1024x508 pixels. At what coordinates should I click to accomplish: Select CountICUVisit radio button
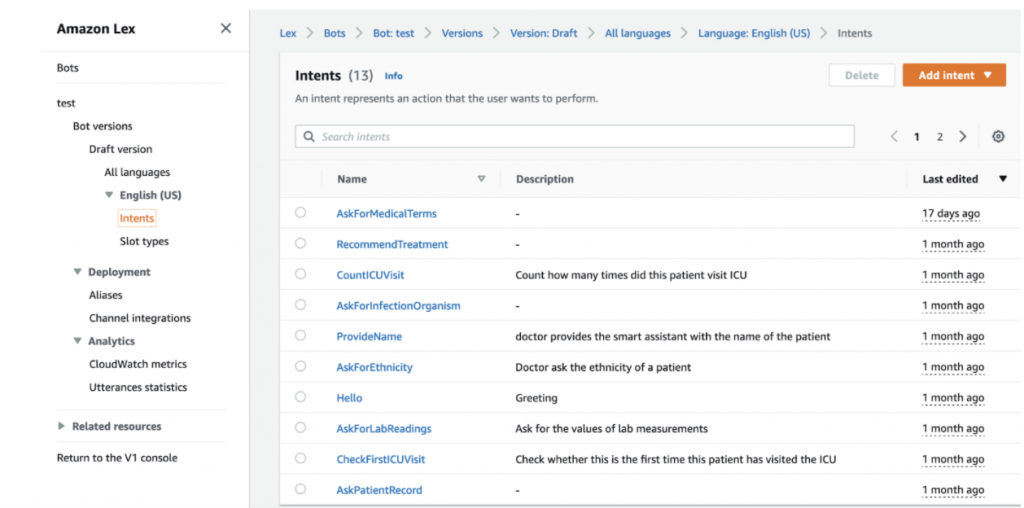300,274
